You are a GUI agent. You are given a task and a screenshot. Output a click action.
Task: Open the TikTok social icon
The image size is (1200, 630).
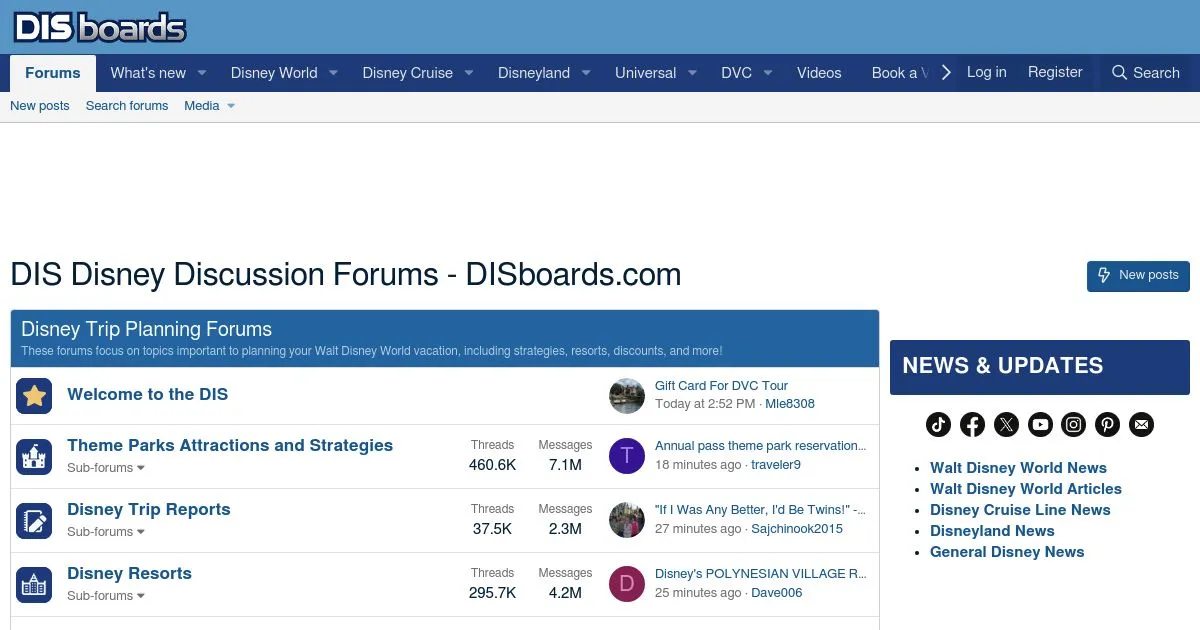938,425
